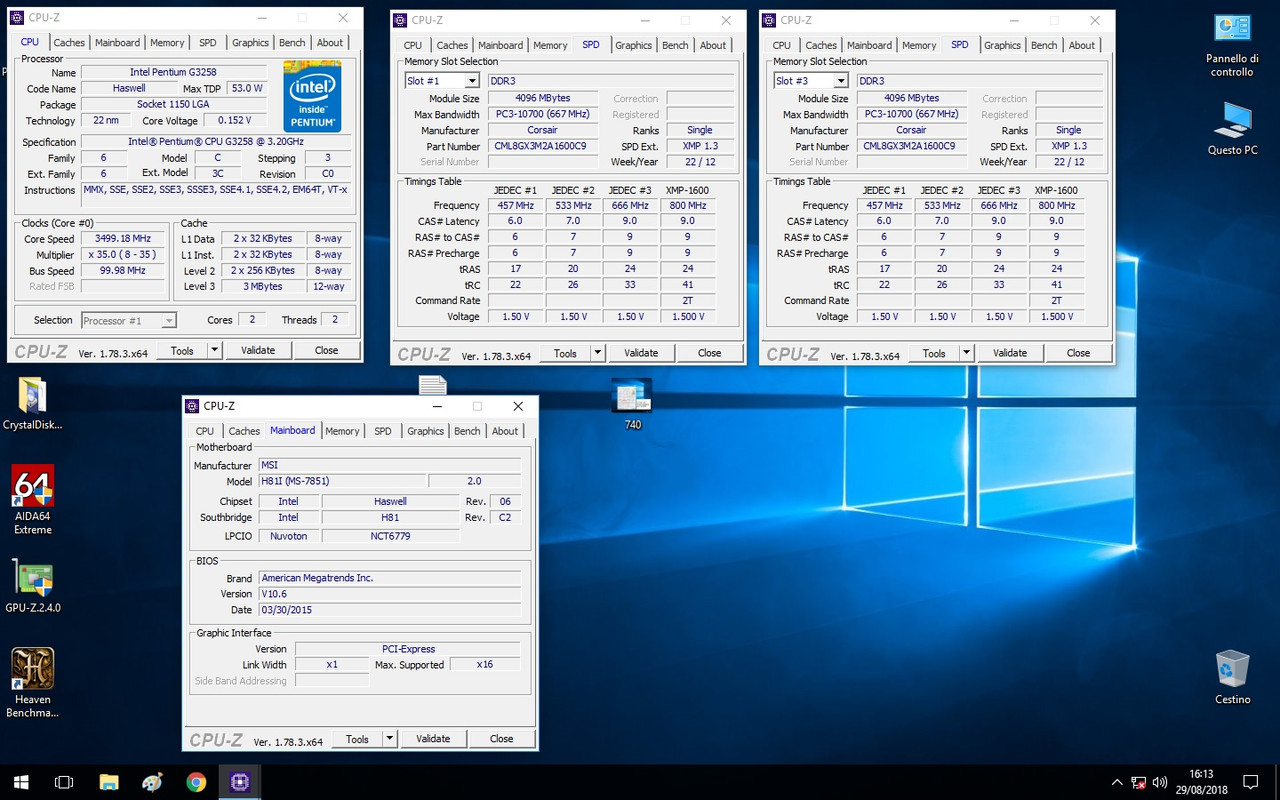Open Bench tab in Slot #3 window
Viewport: 1280px width, 800px height.
point(1044,46)
